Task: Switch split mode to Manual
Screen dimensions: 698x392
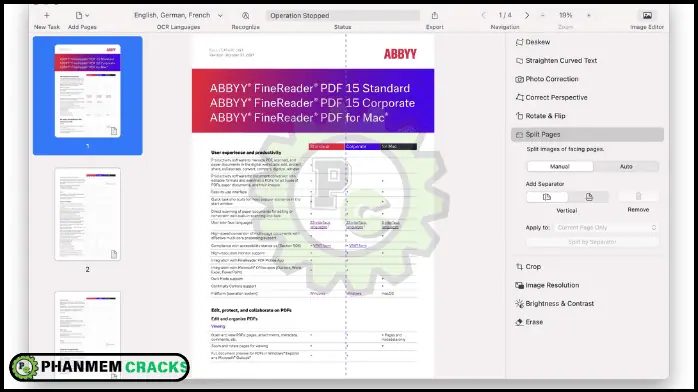Action: [560, 166]
